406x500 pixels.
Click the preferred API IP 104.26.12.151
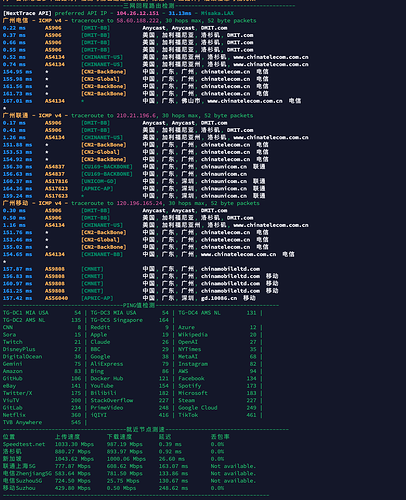click(138, 13)
